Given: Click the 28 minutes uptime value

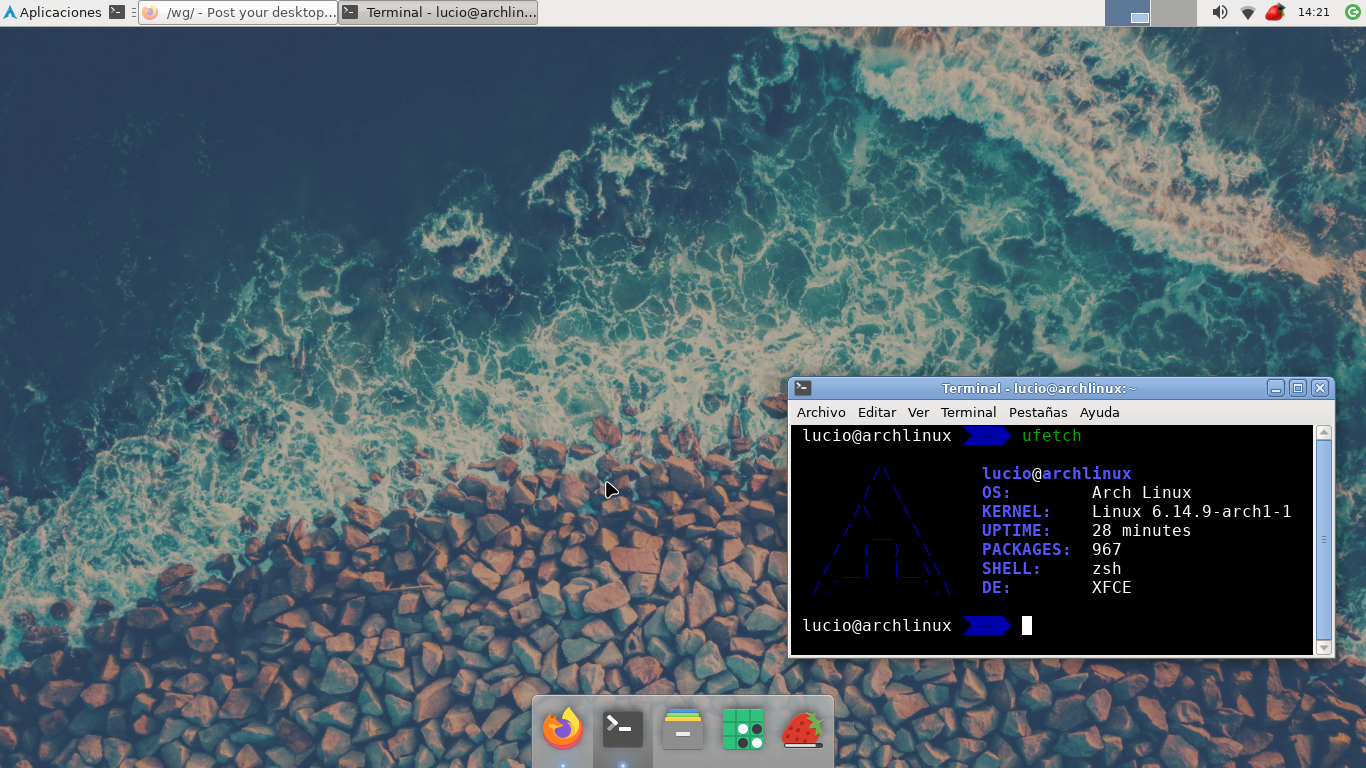Looking at the screenshot, I should point(1141,531).
